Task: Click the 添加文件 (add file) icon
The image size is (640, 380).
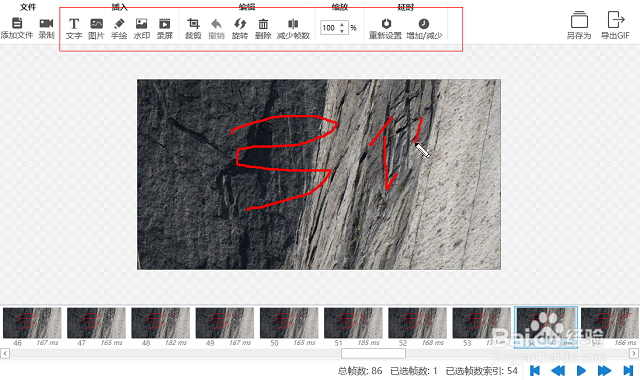Action: click(17, 23)
